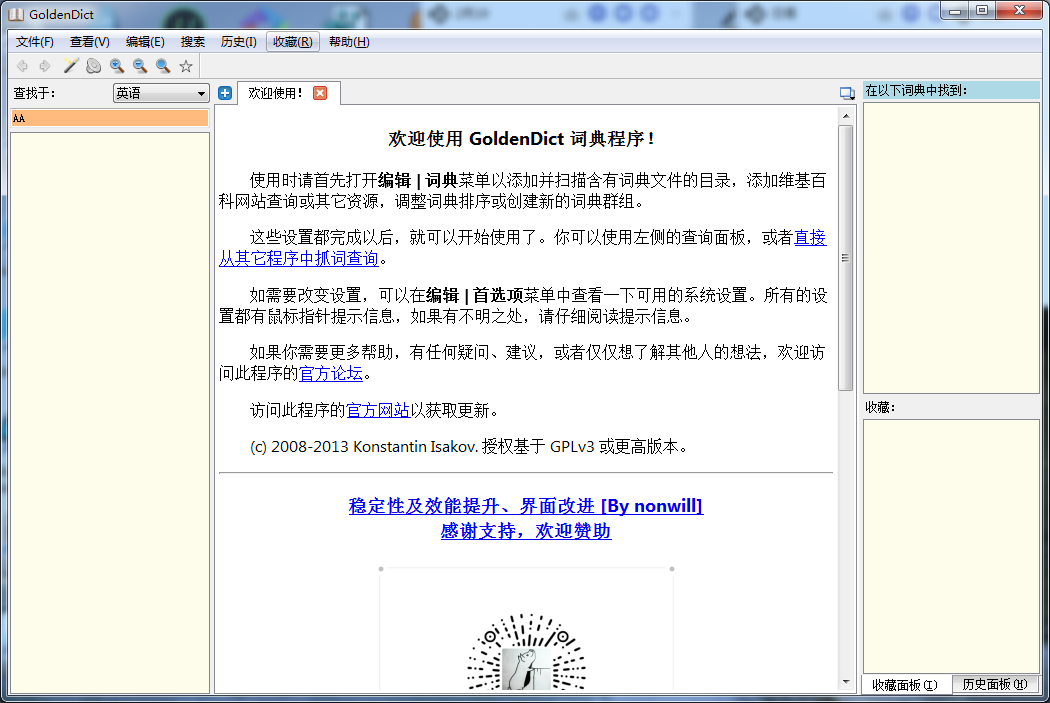Click the tab list icon right of the tab bar
Viewport: 1050px width, 703px height.
[x=847, y=94]
